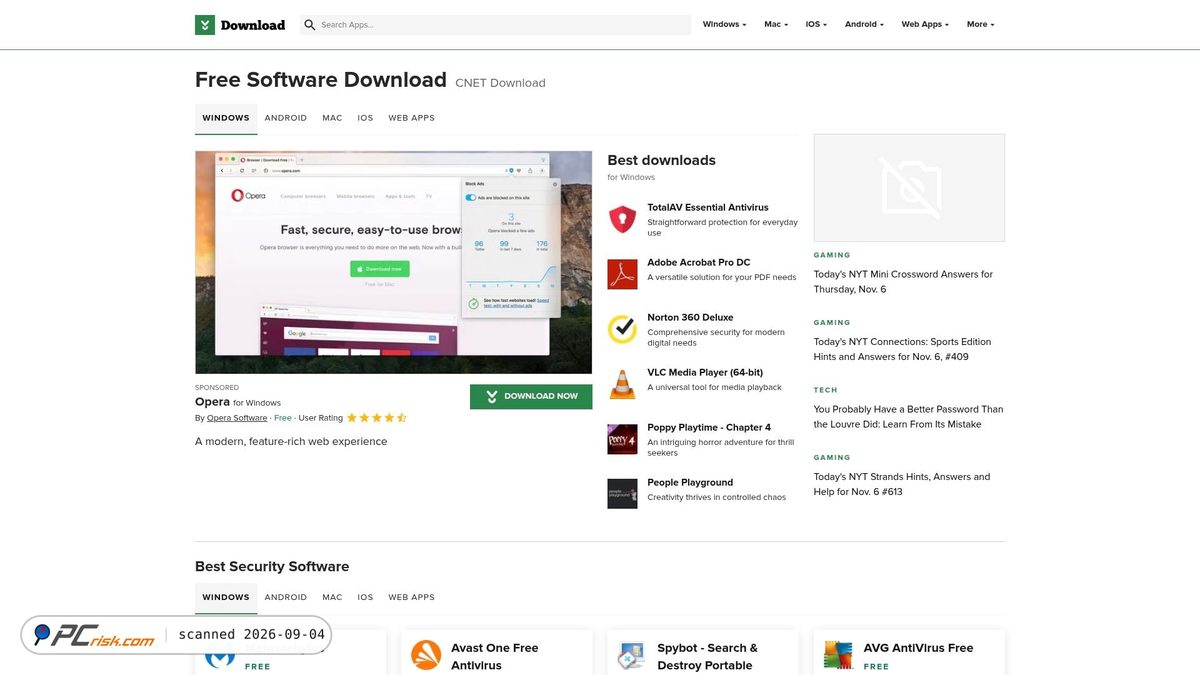Click the Opera for Windows title
Screen dimensions: 1200x675
tap(238, 402)
